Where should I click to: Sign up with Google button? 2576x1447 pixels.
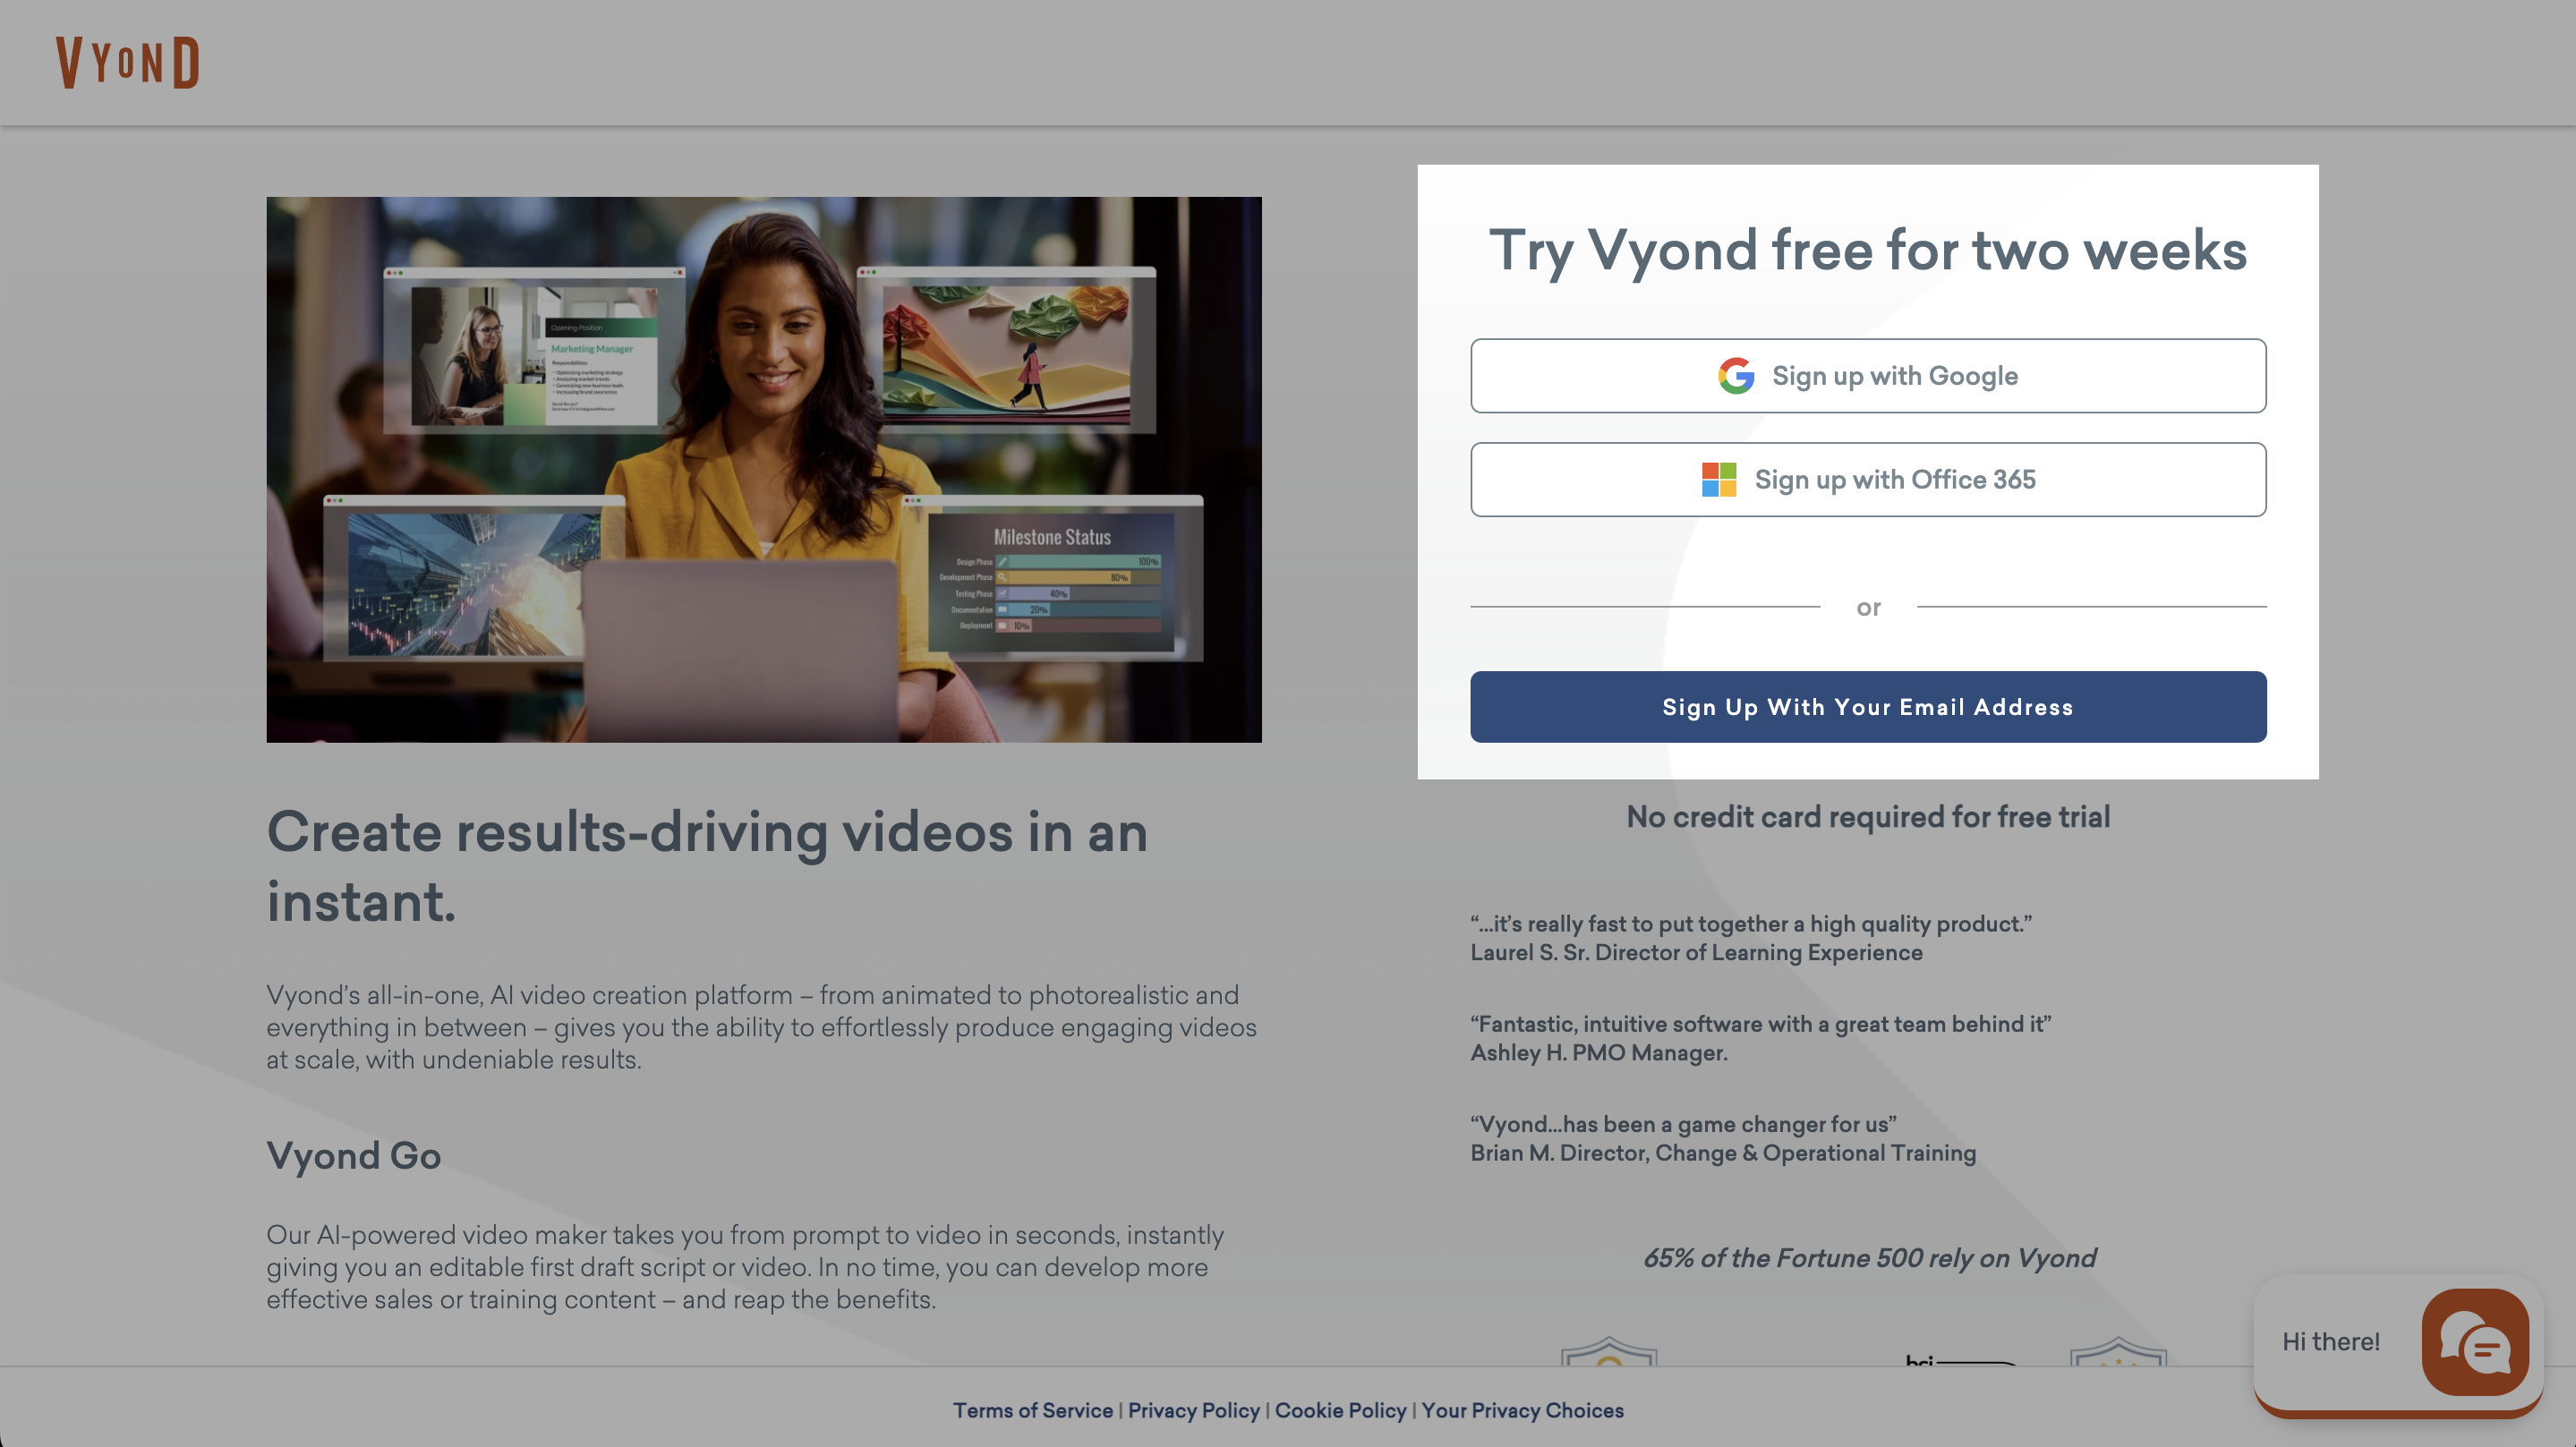point(1867,376)
